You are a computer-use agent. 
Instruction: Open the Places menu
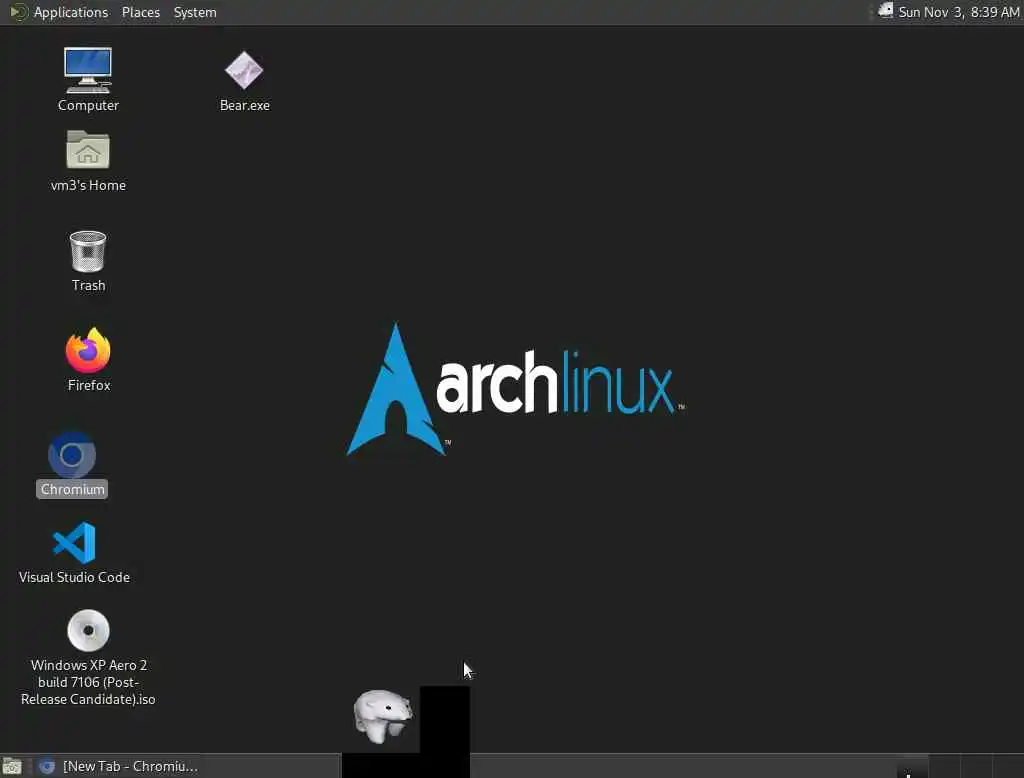pyautogui.click(x=141, y=12)
